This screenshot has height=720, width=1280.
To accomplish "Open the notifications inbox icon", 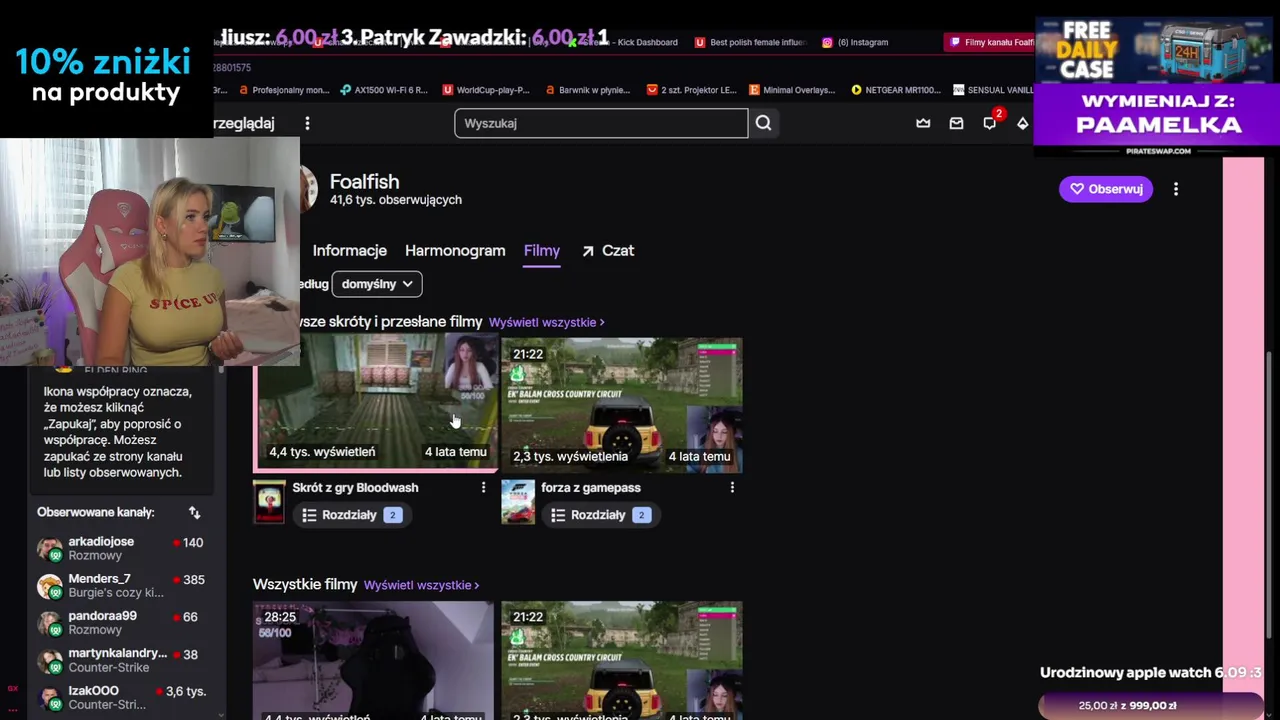I will [x=956, y=123].
